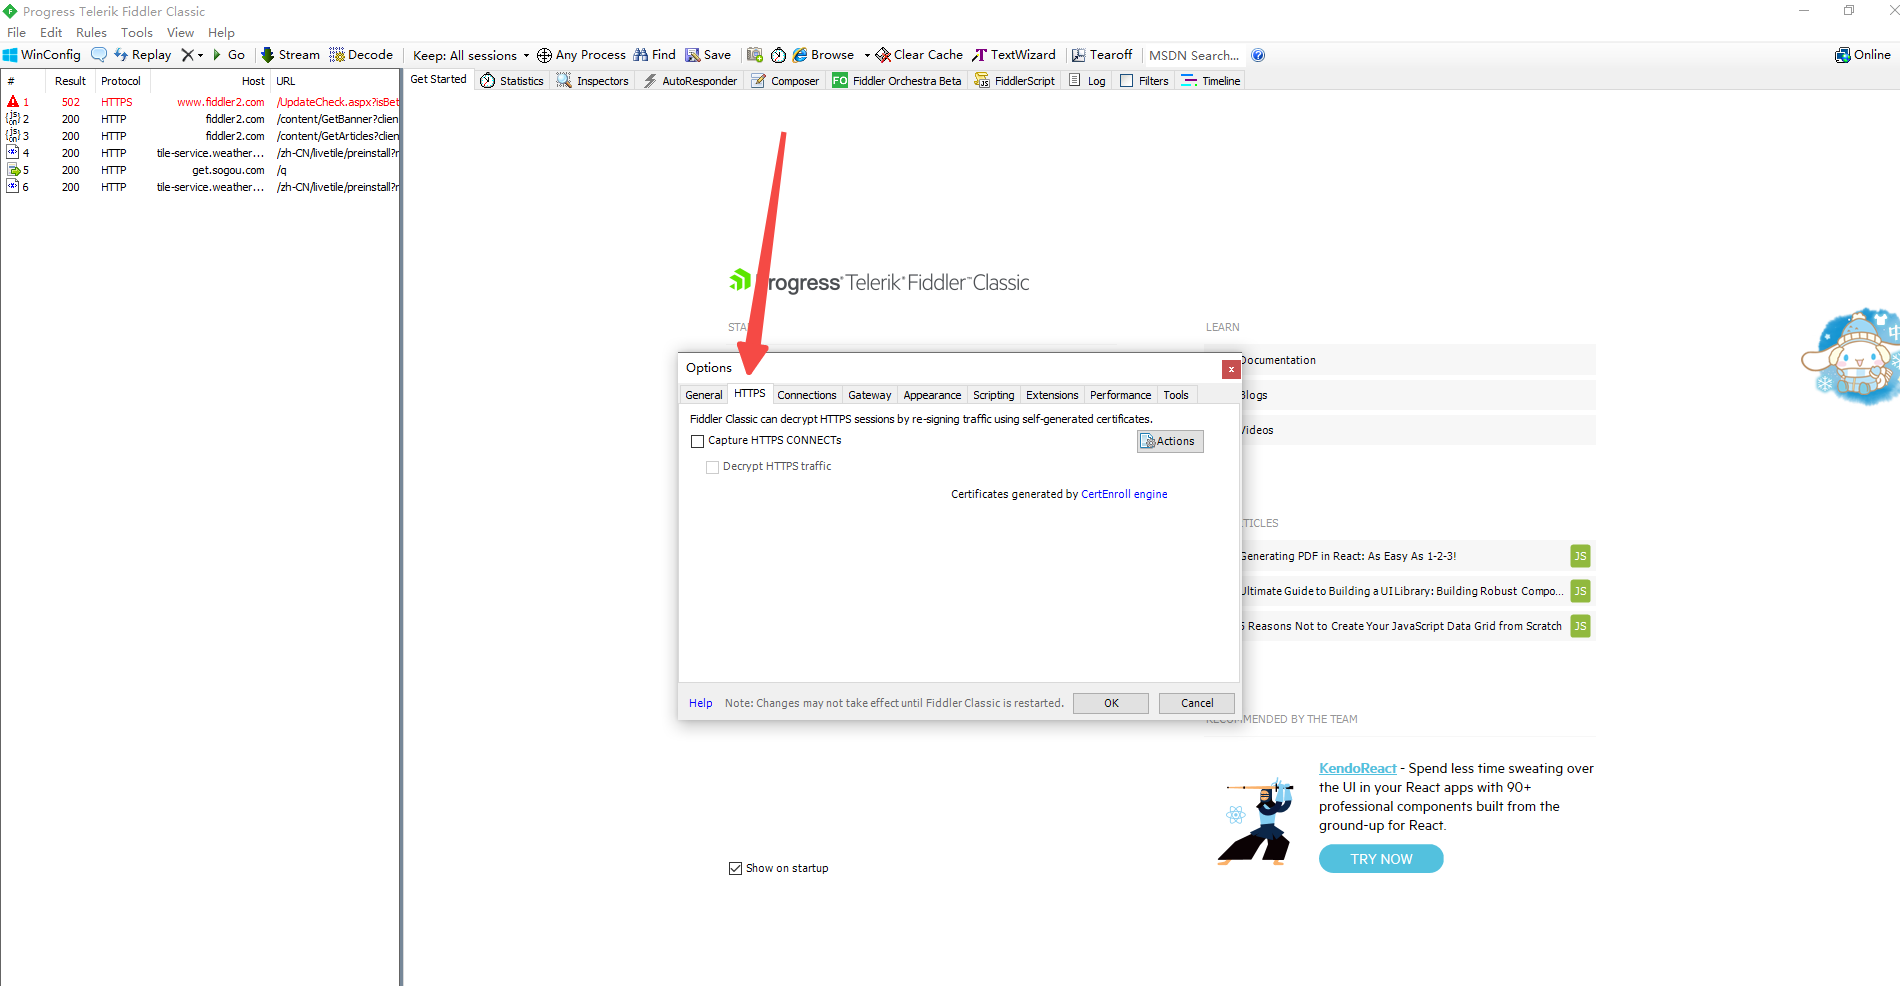Sort sessions by the Host column header
This screenshot has width=1900, height=986.
(210, 81)
